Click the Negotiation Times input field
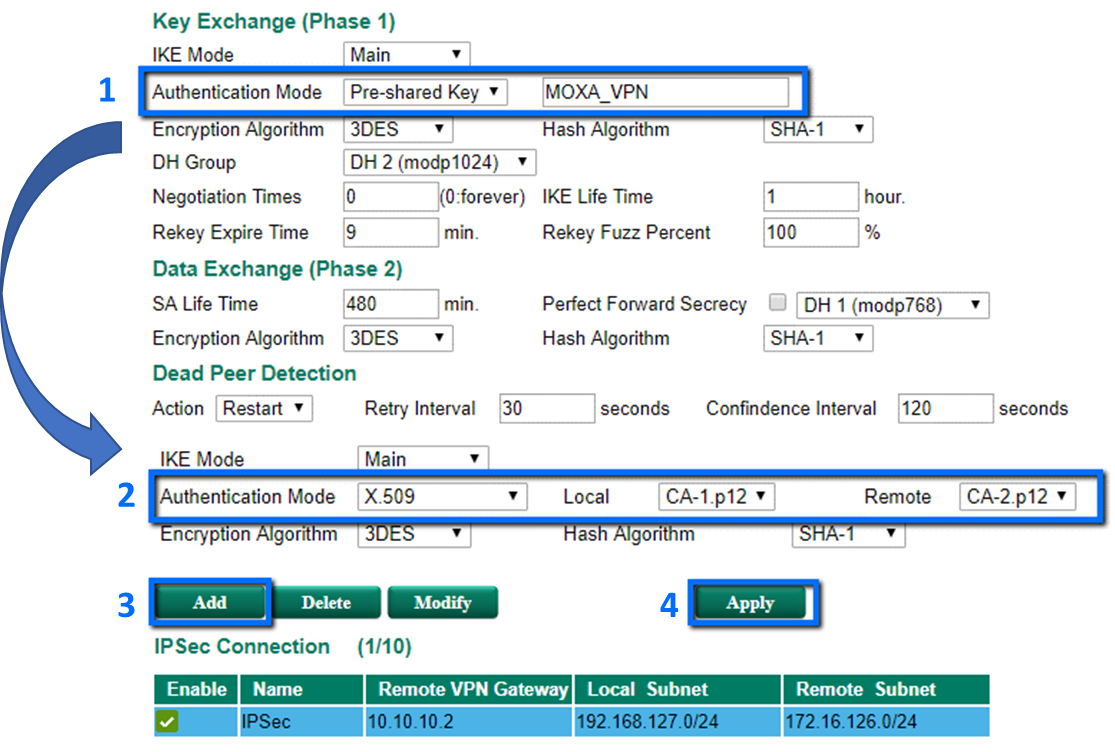 point(389,197)
